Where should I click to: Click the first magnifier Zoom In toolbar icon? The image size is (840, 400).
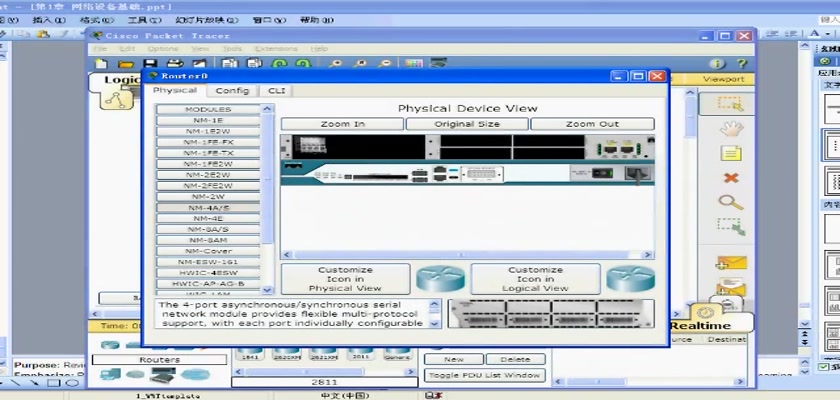click(336, 63)
